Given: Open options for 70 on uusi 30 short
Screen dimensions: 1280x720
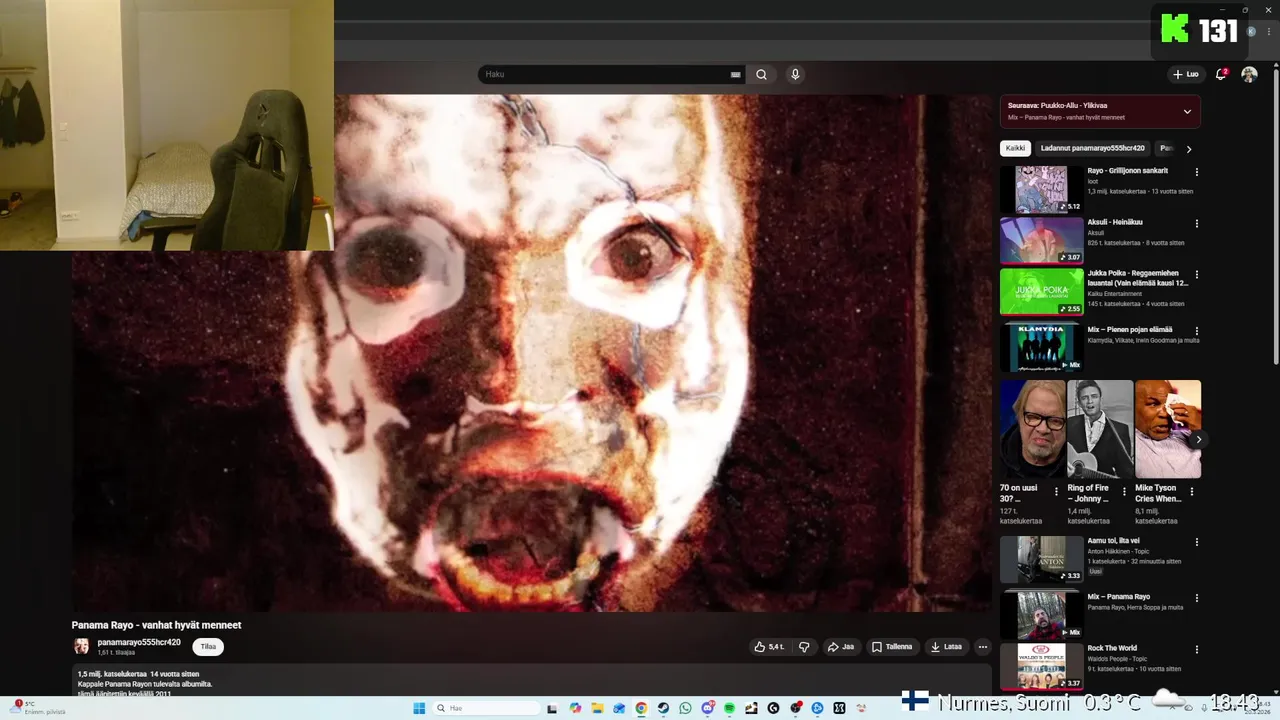Looking at the screenshot, I should (x=1056, y=492).
